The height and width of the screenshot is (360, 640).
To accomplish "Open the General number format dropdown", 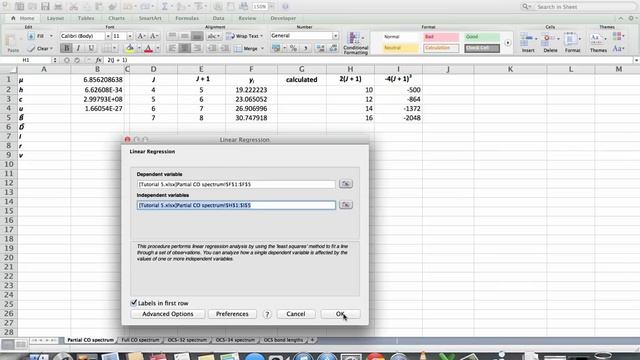I will (x=335, y=36).
